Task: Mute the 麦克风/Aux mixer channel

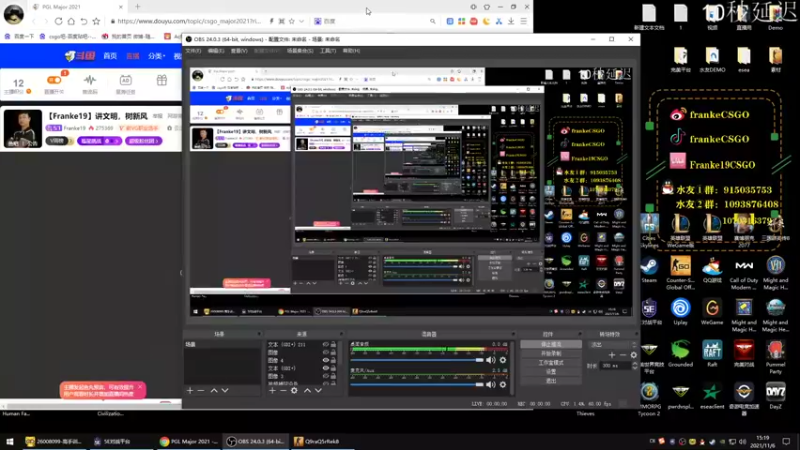Action: (x=491, y=384)
